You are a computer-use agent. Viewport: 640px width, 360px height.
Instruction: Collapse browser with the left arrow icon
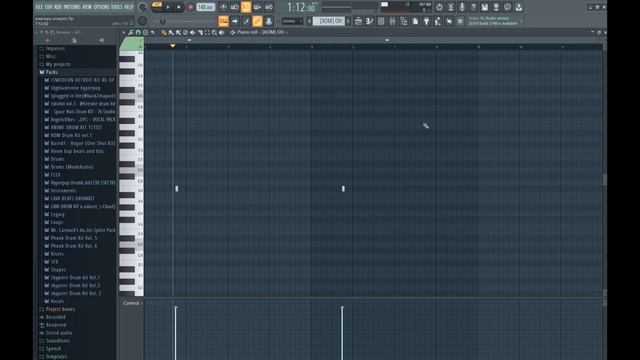tap(101, 40)
